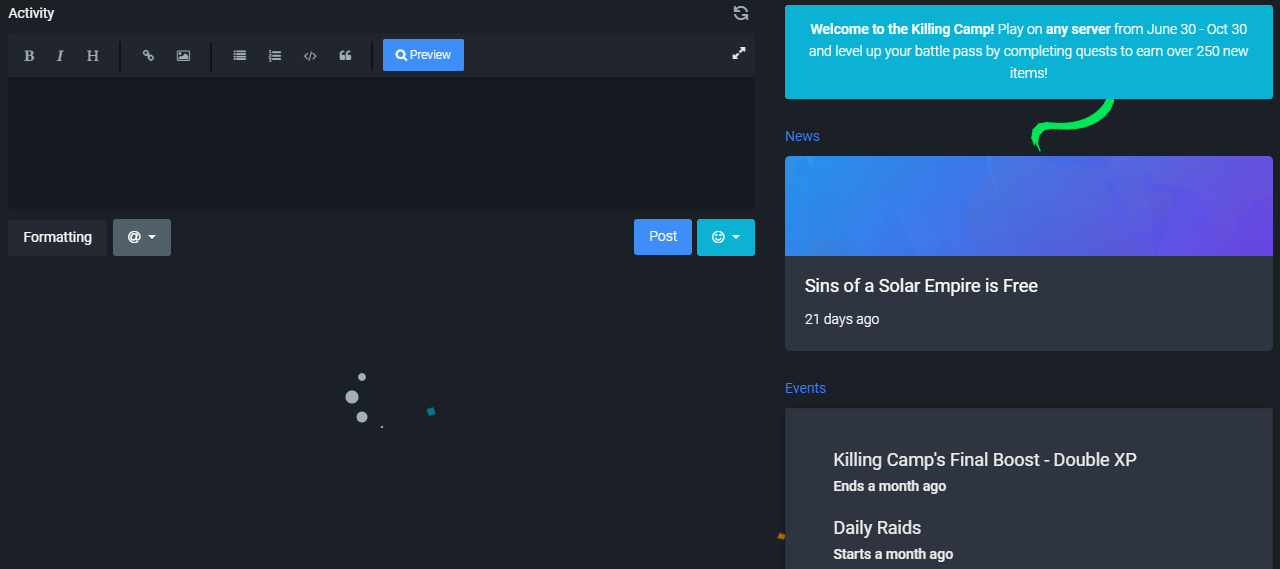1280x569 pixels.
Task: Expand the editor to fullscreen
Action: (739, 53)
